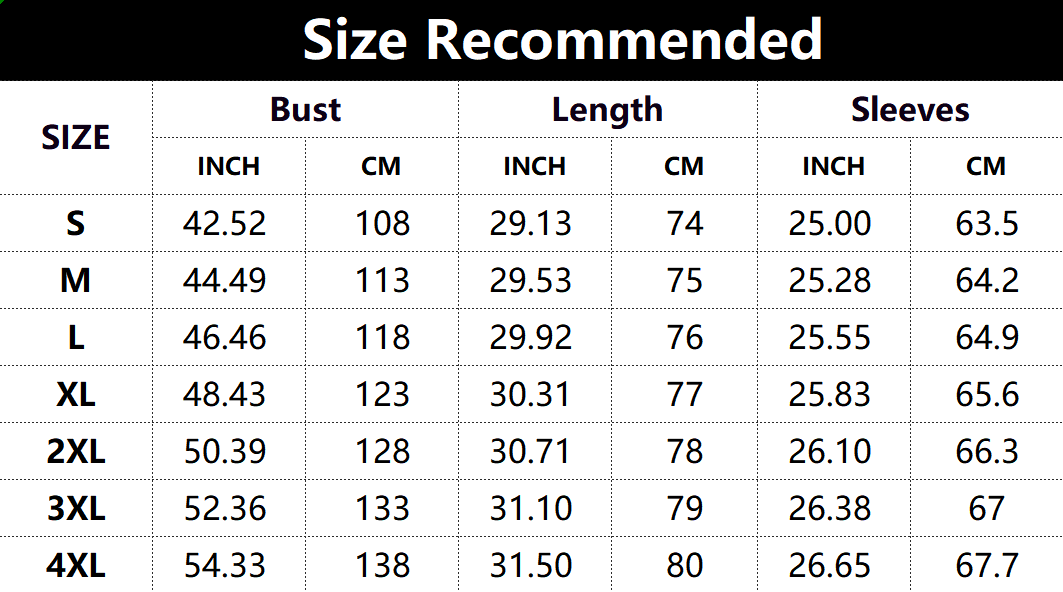
Task: Click the 2XL size row label
Action: click(76, 451)
